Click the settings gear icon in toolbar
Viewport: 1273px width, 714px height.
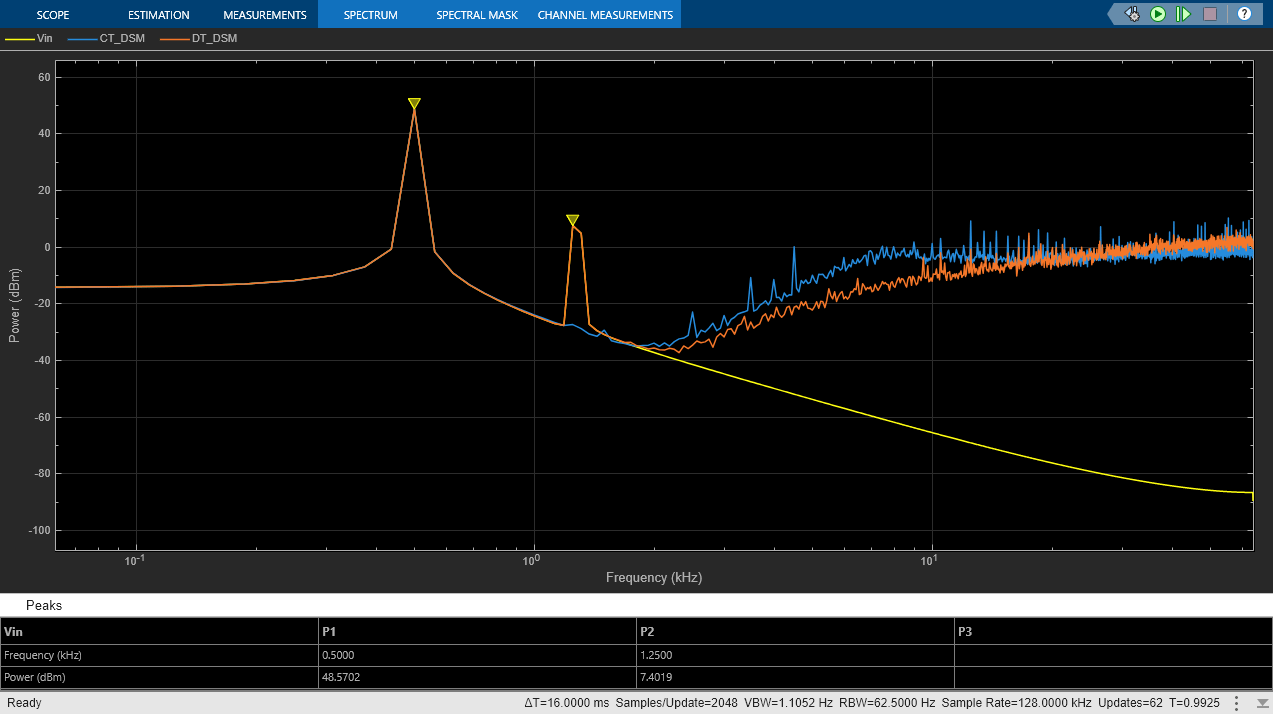[1132, 14]
